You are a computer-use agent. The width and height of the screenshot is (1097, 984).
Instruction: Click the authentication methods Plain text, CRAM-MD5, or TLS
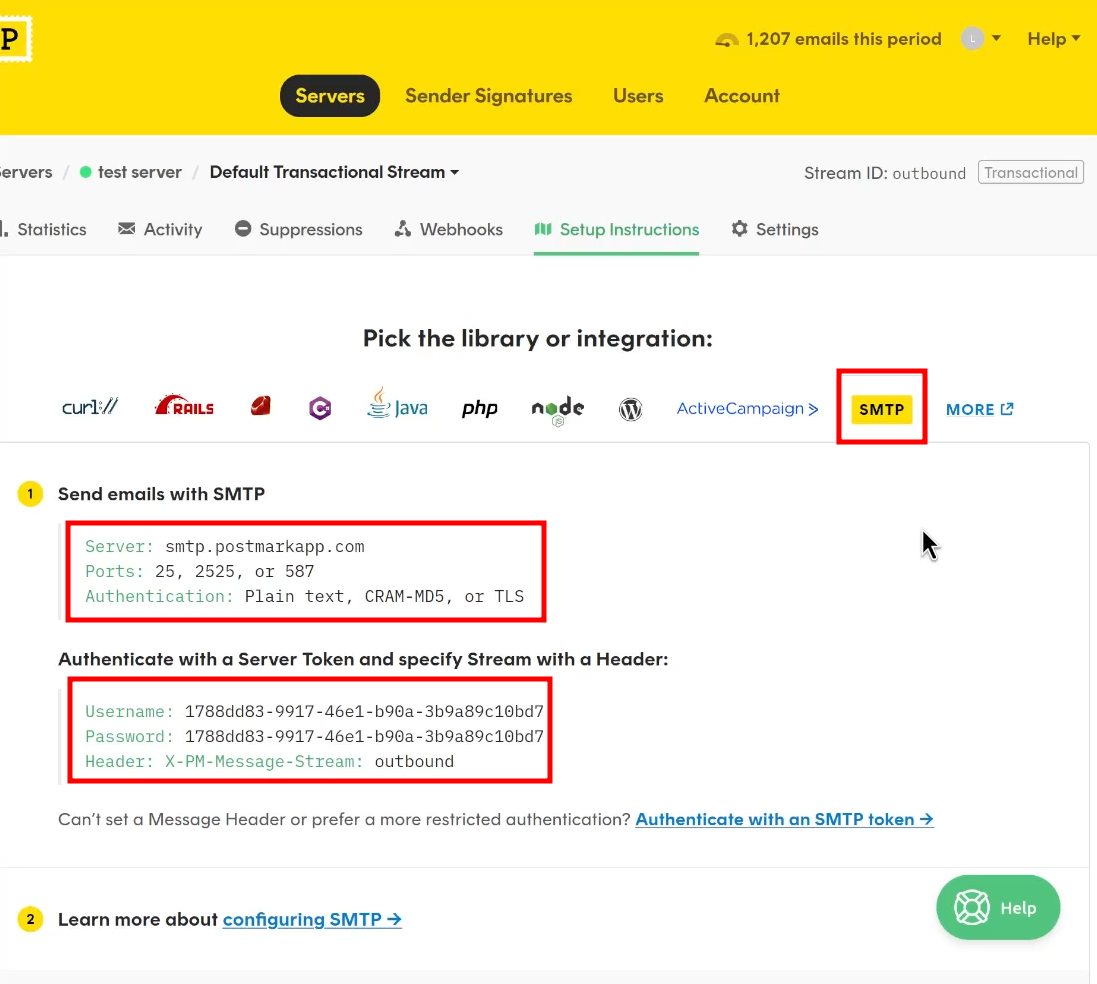pyautogui.click(x=384, y=597)
